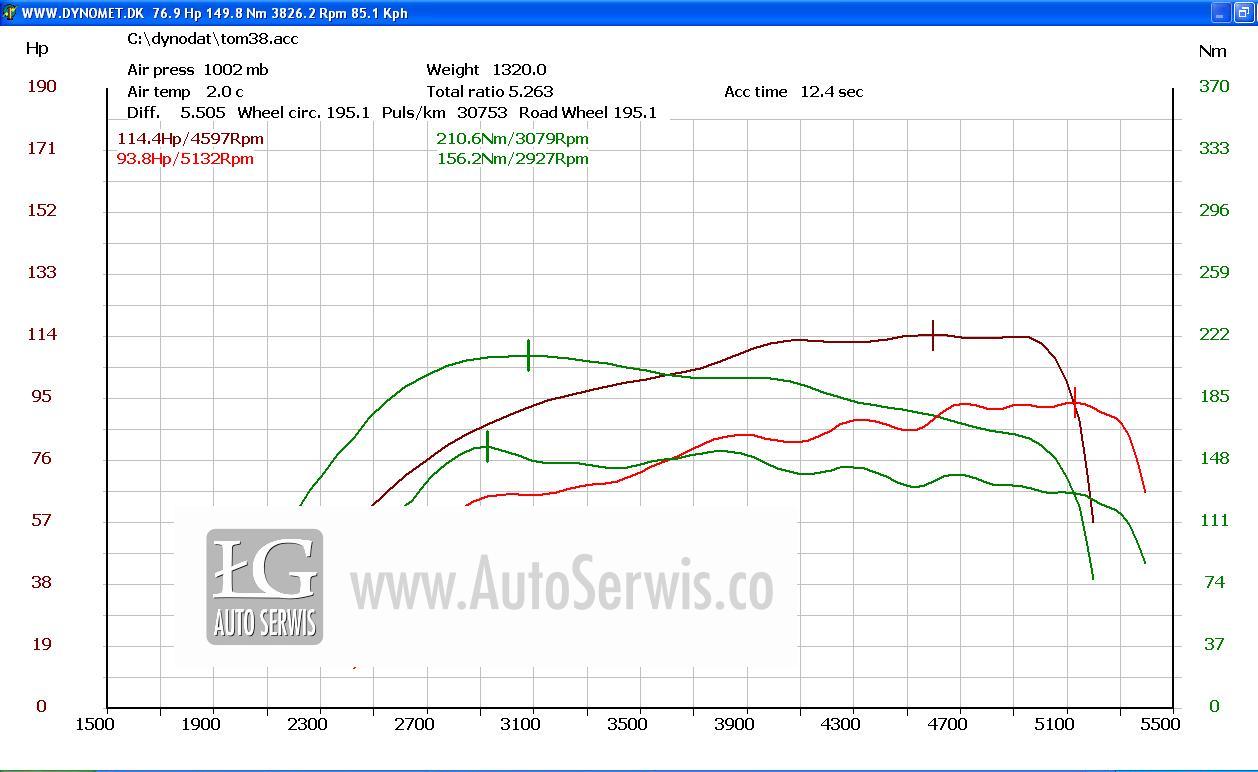
Task: Click the 93.8Hp/5132Rpm legend label
Action: [185, 158]
